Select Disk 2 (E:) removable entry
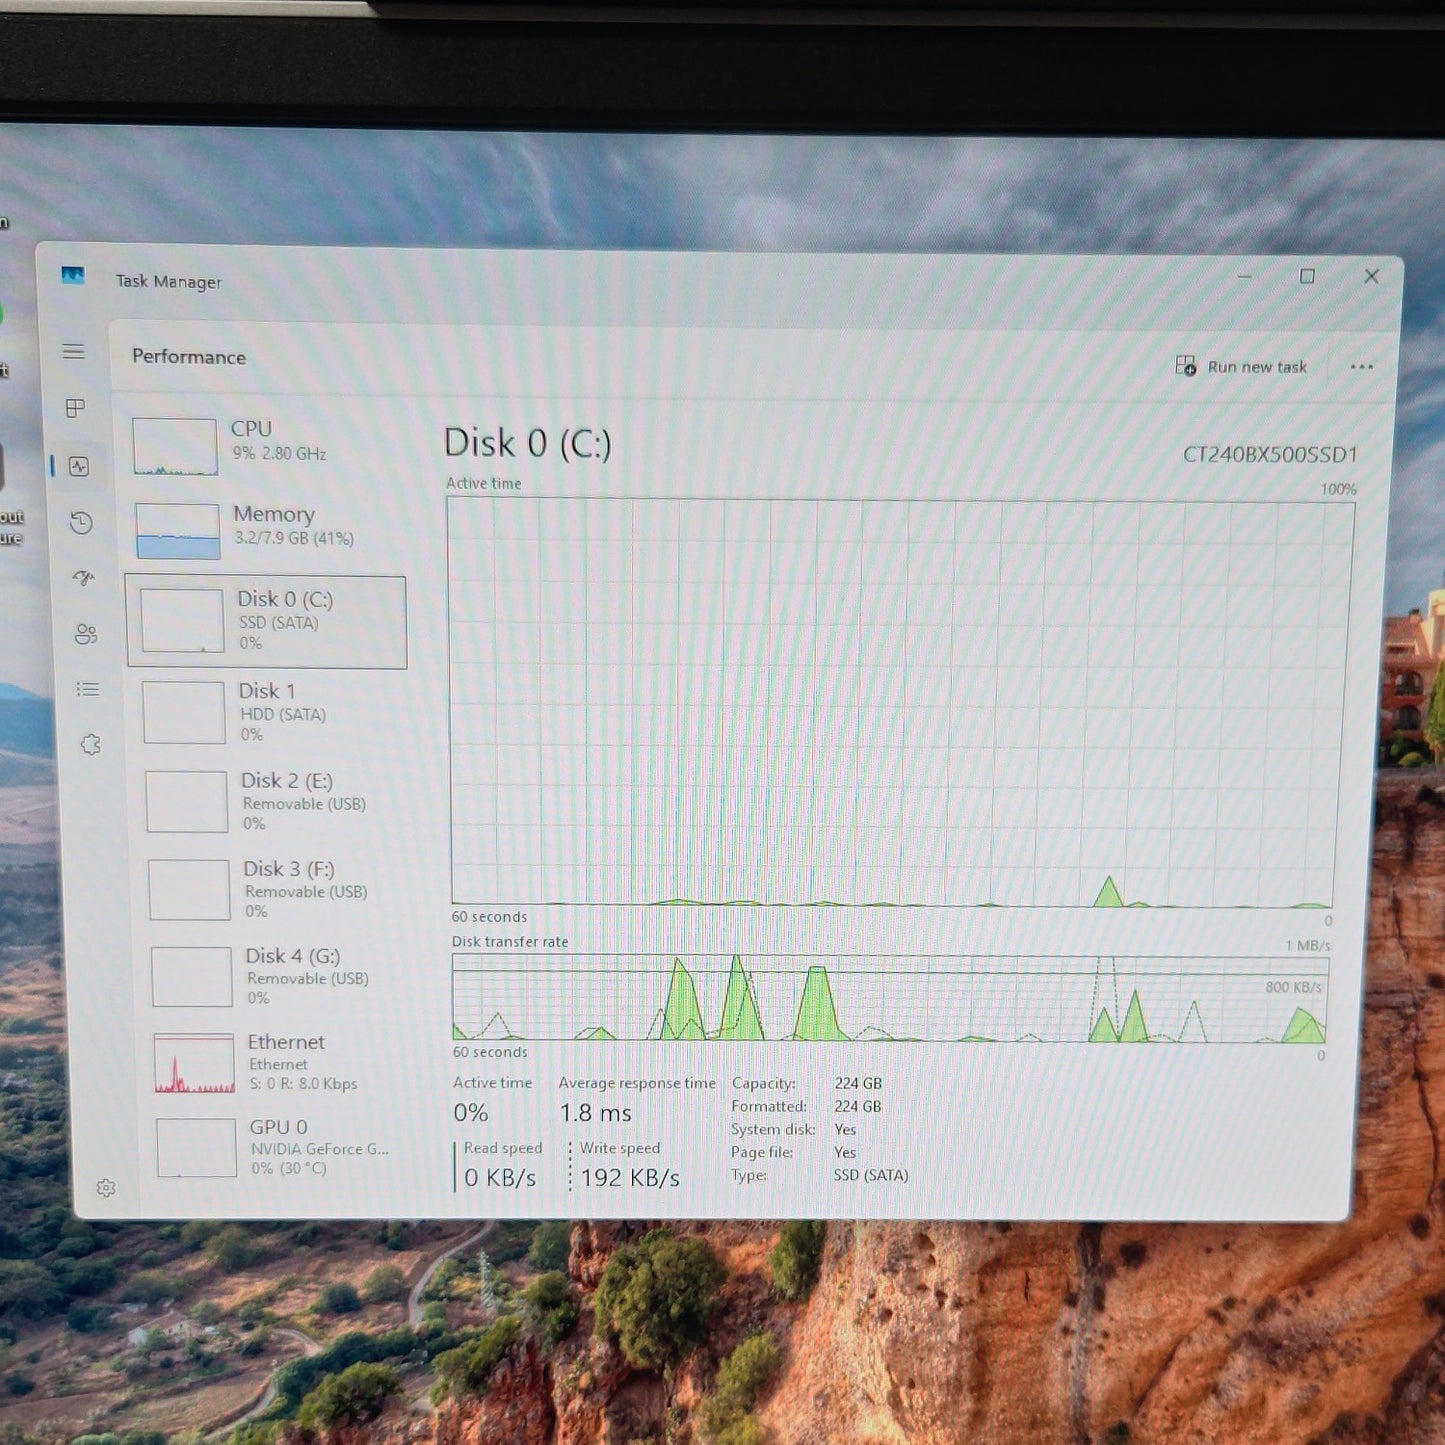This screenshot has height=1445, width=1445. click(274, 801)
